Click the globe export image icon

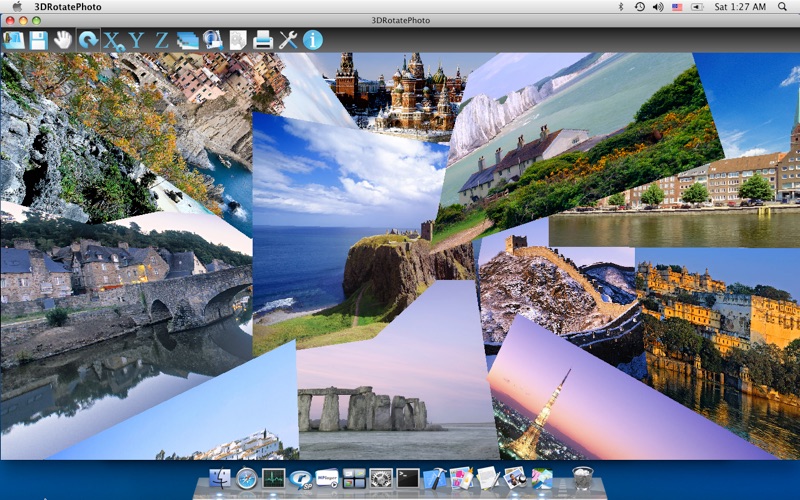click(212, 40)
